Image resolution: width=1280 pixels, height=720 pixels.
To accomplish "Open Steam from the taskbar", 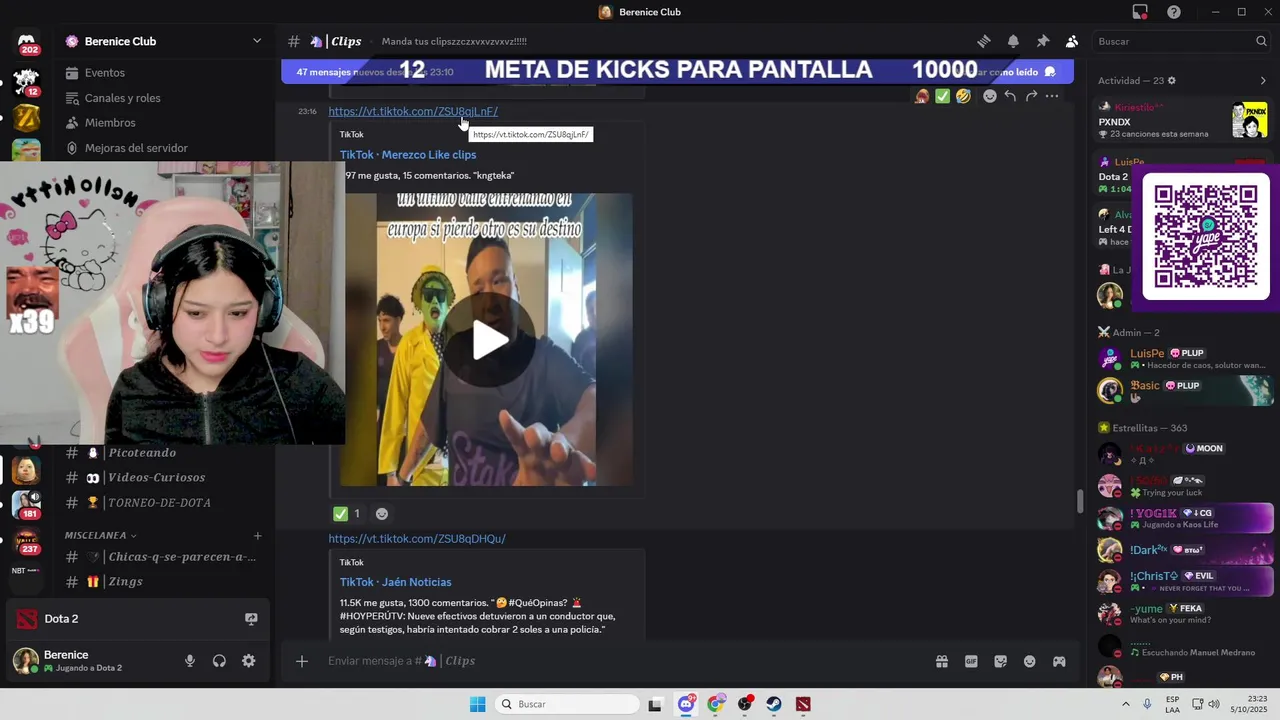I will (x=774, y=704).
